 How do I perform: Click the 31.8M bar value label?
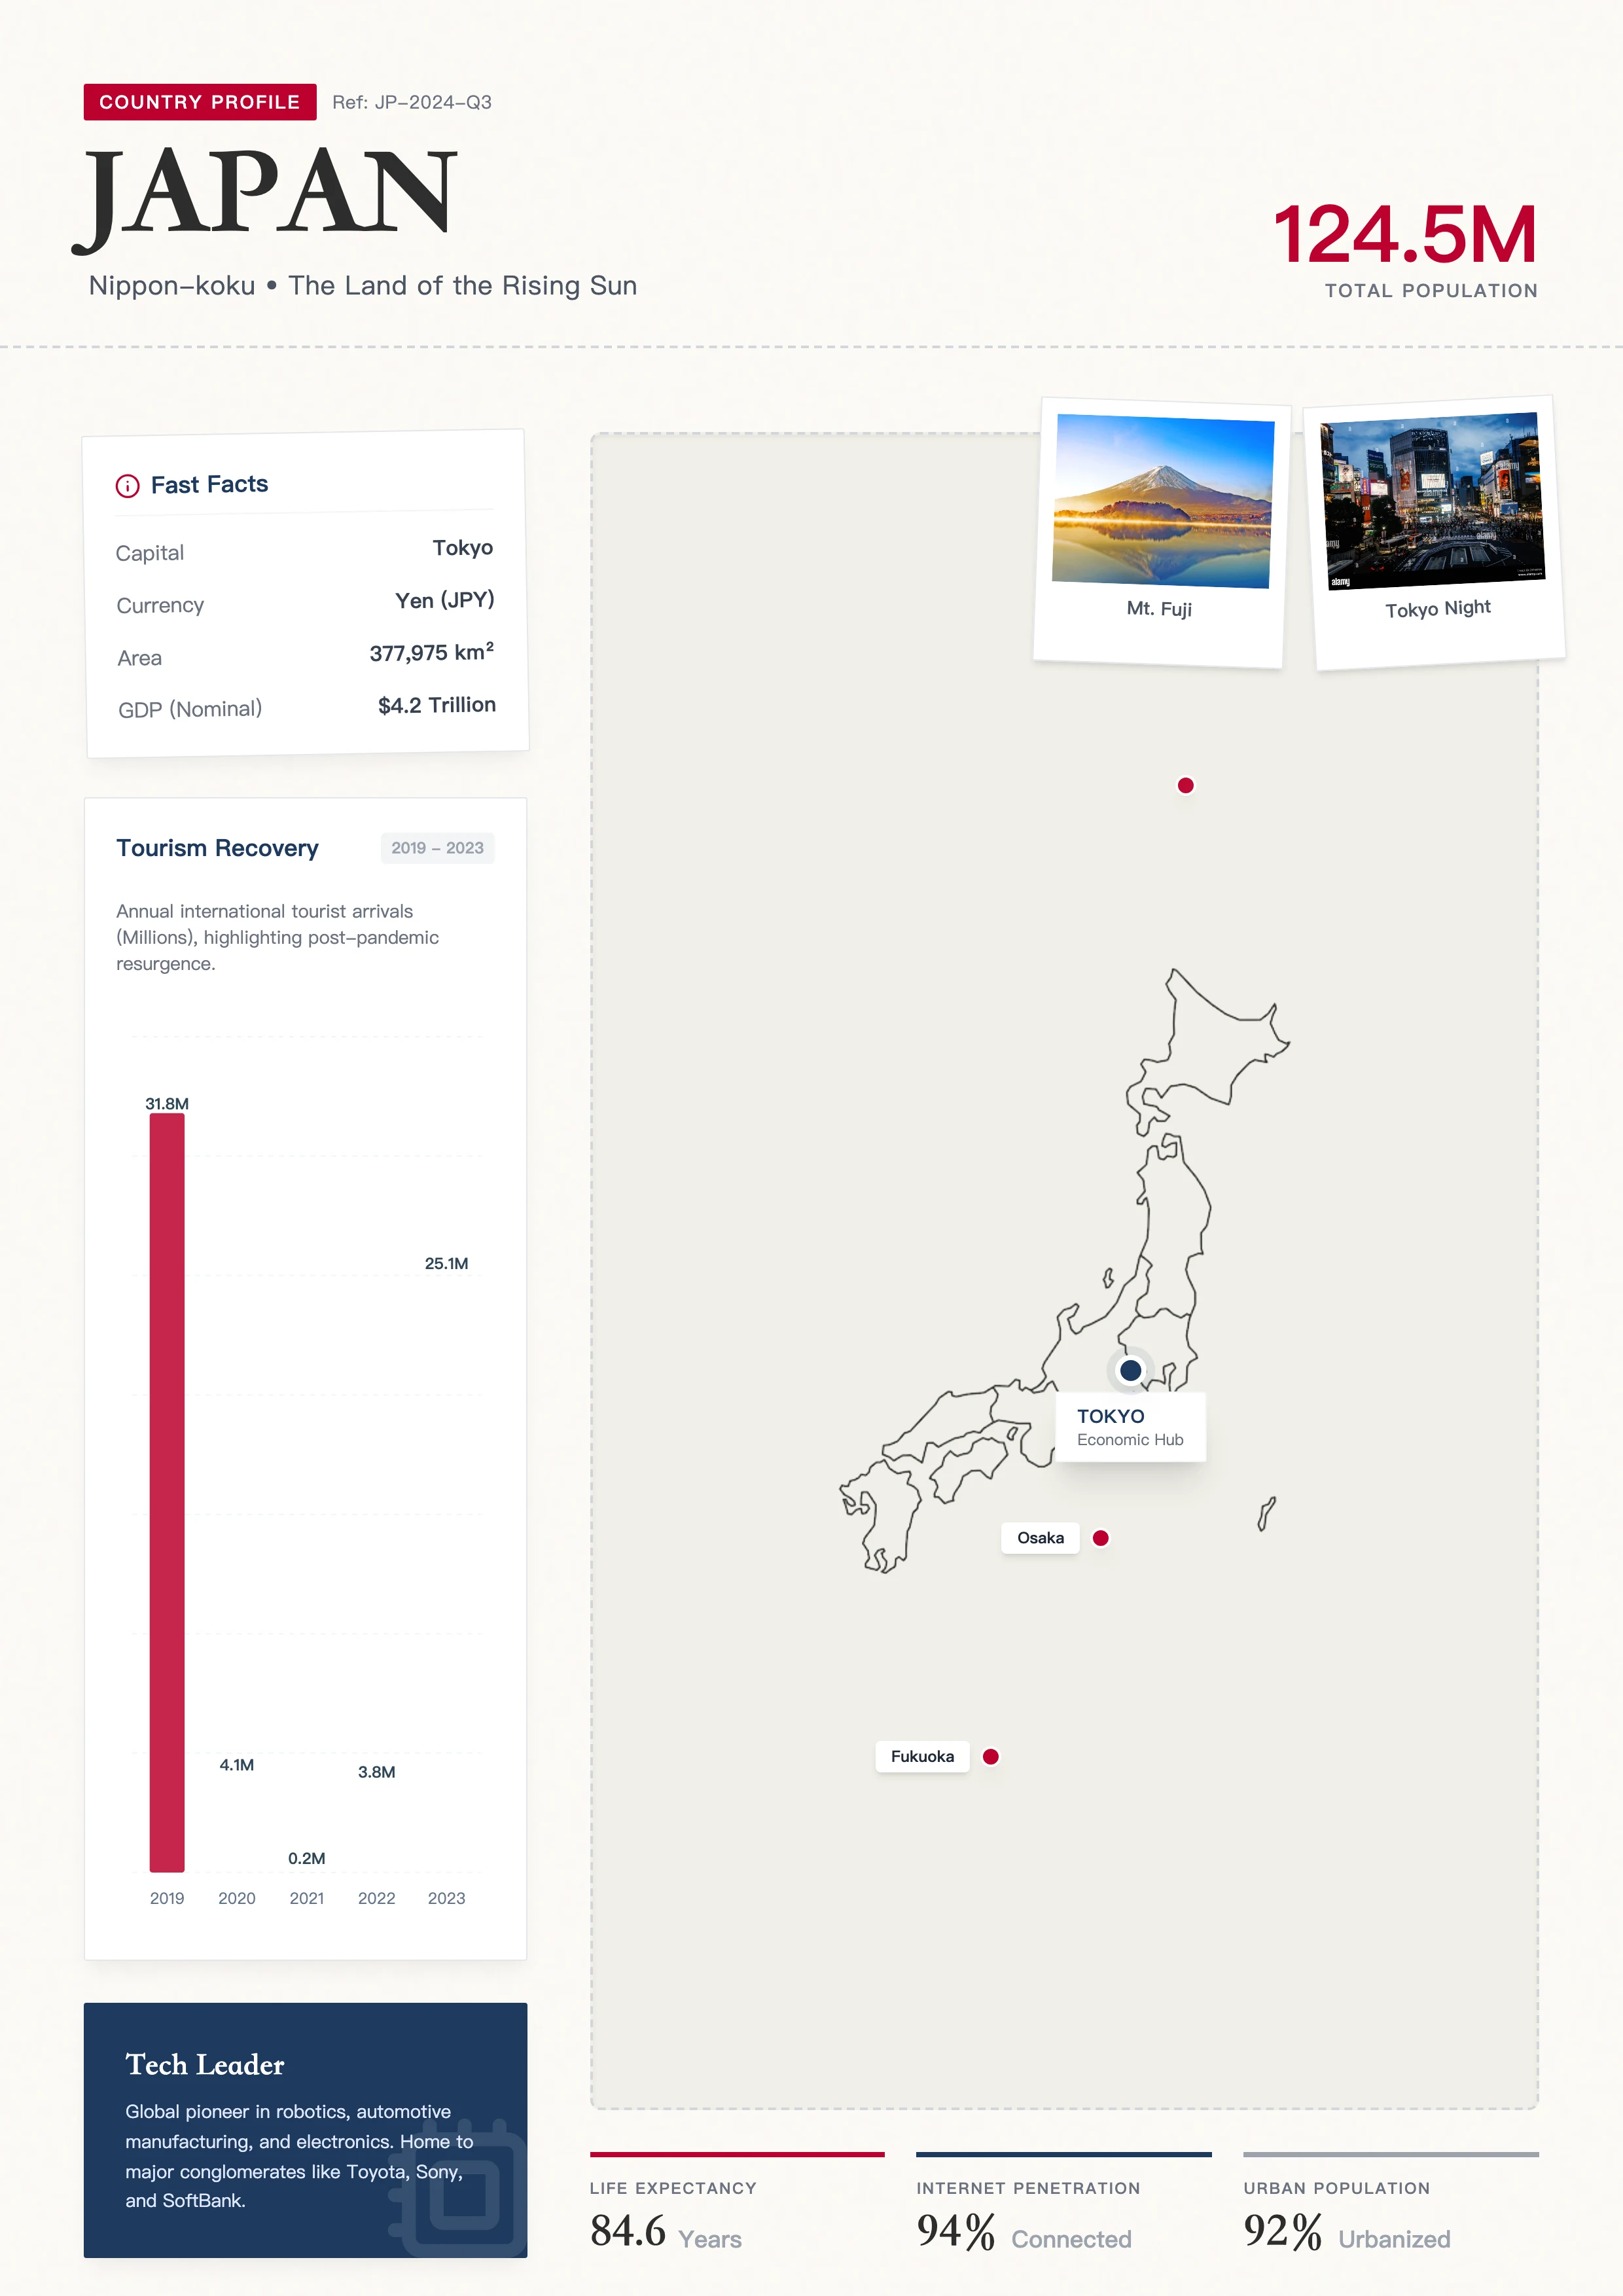[167, 1104]
